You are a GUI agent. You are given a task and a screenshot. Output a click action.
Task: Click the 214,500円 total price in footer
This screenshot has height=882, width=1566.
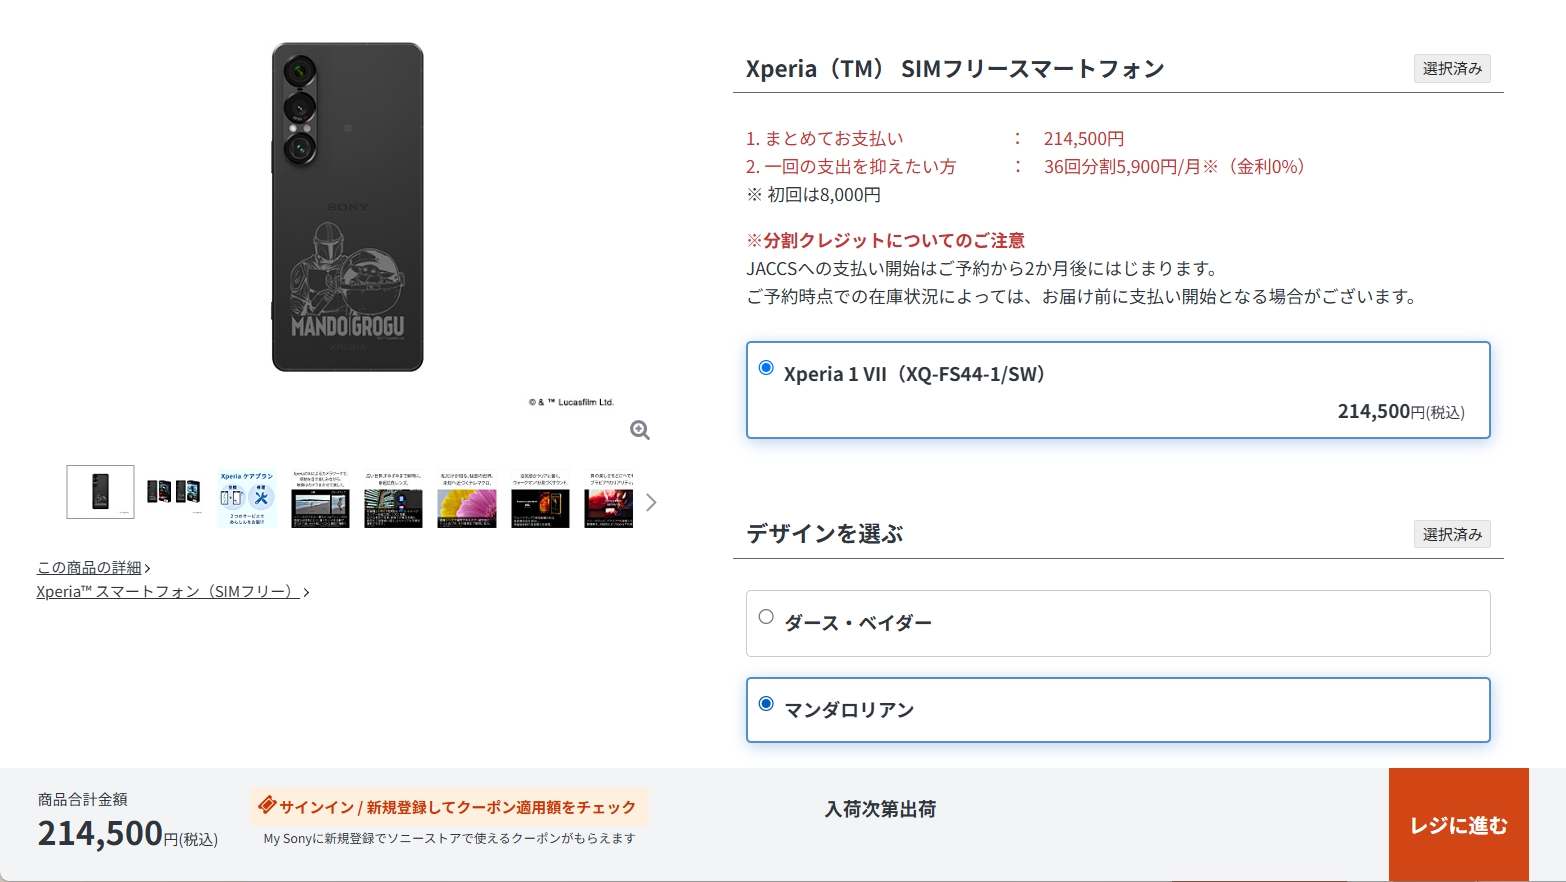[x=127, y=833]
